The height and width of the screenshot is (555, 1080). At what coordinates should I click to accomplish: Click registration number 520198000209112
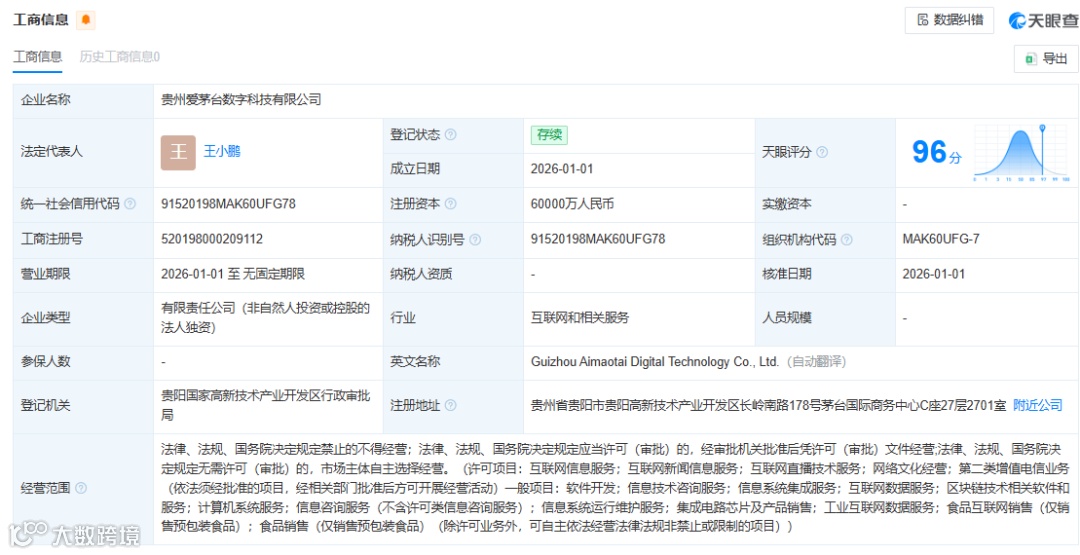point(212,239)
